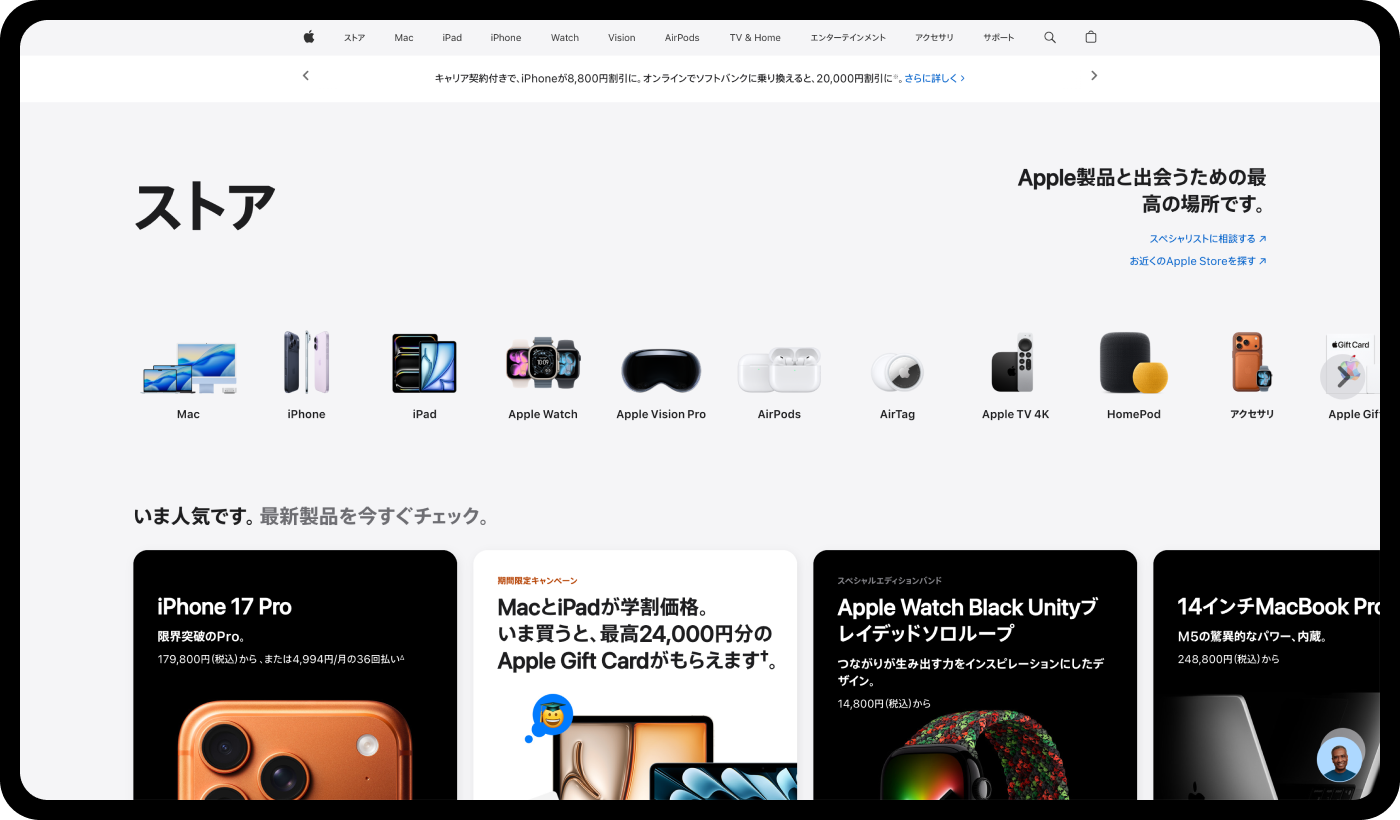
Task: Open the iPad menu in navigation bar
Action: pos(452,38)
